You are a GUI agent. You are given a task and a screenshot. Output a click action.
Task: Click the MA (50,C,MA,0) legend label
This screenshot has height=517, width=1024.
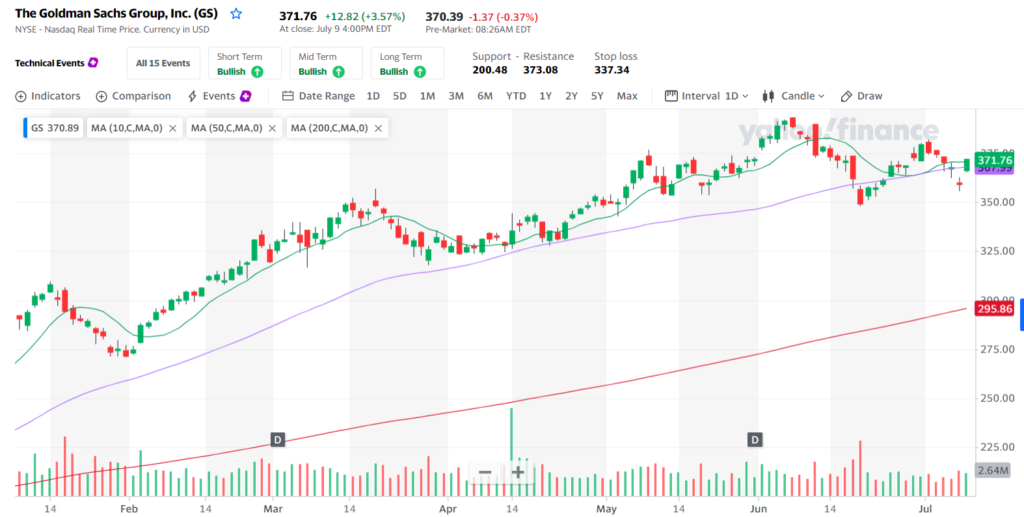227,129
